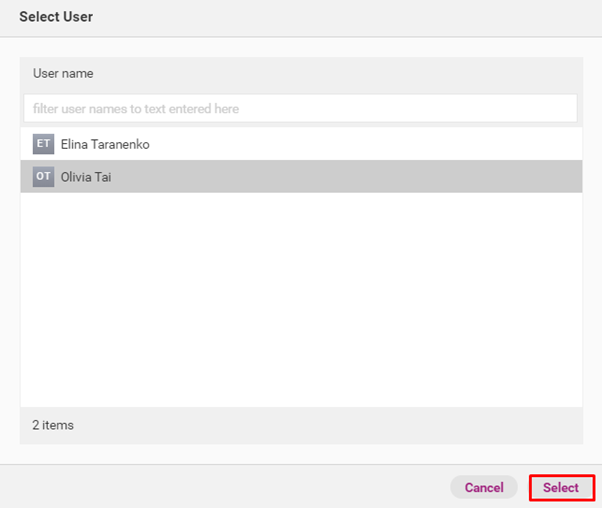
Task: Click the 2 items count label
Action: [x=53, y=425]
